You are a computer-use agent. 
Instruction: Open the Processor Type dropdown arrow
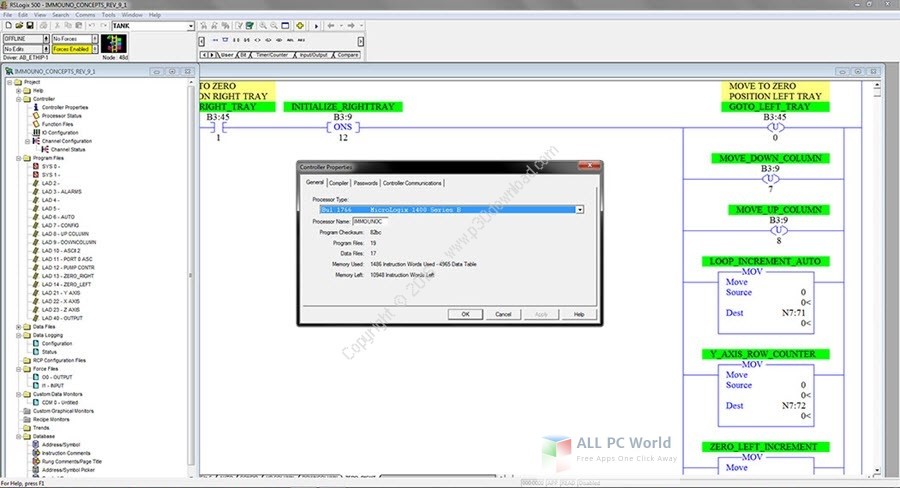click(580, 210)
